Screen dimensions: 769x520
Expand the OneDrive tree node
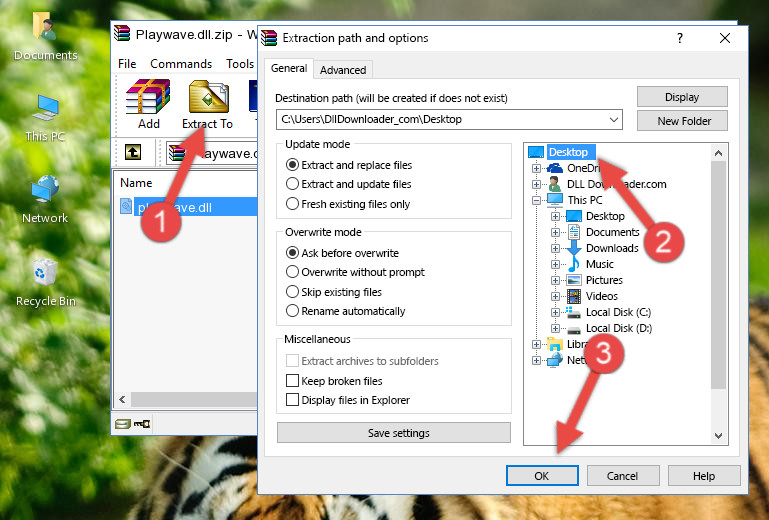(537, 168)
